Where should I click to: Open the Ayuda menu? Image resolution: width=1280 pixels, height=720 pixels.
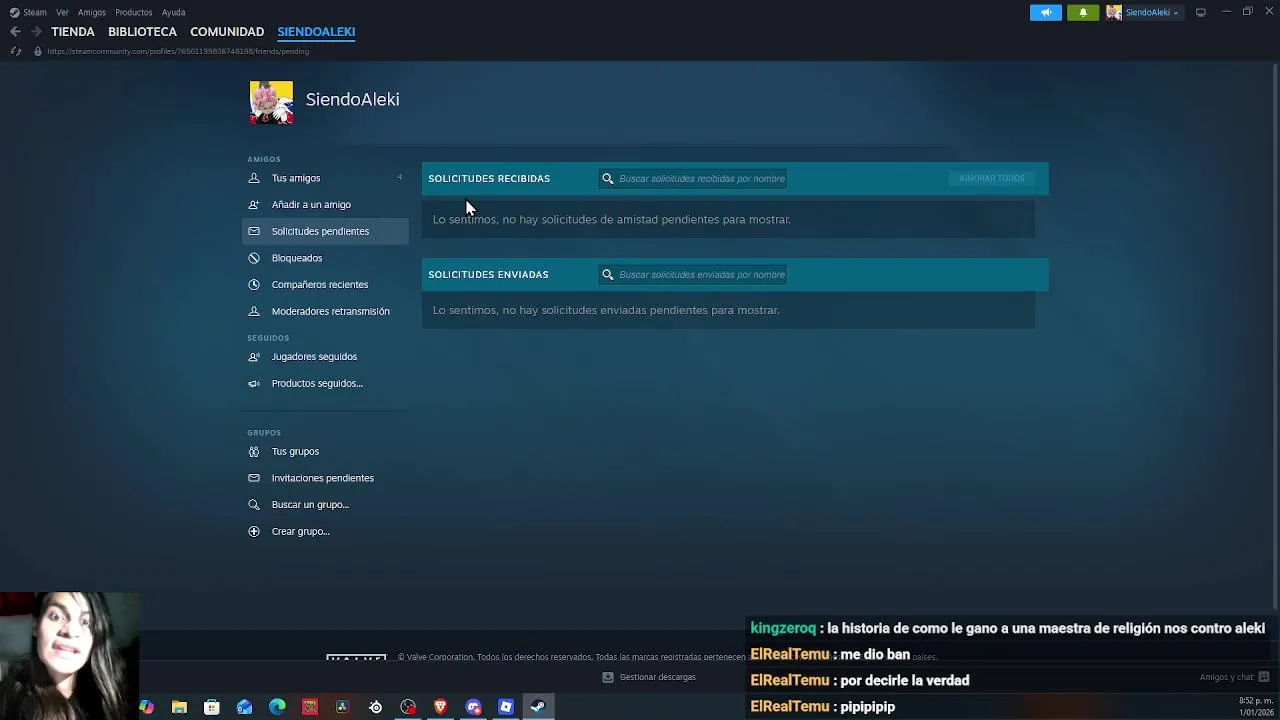[x=173, y=12]
